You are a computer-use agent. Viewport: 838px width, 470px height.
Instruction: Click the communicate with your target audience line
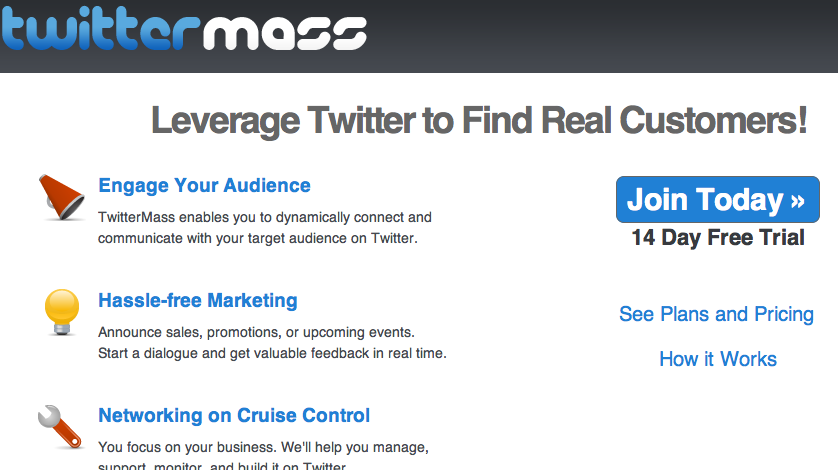(258, 238)
